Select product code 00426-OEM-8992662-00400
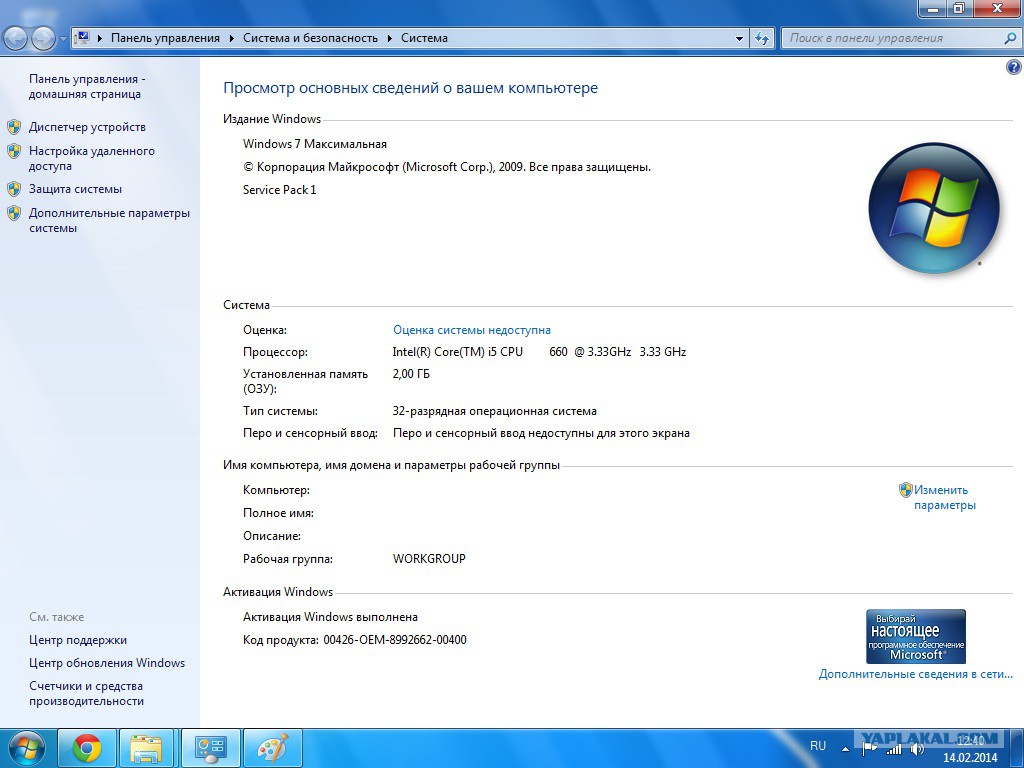 tap(395, 639)
